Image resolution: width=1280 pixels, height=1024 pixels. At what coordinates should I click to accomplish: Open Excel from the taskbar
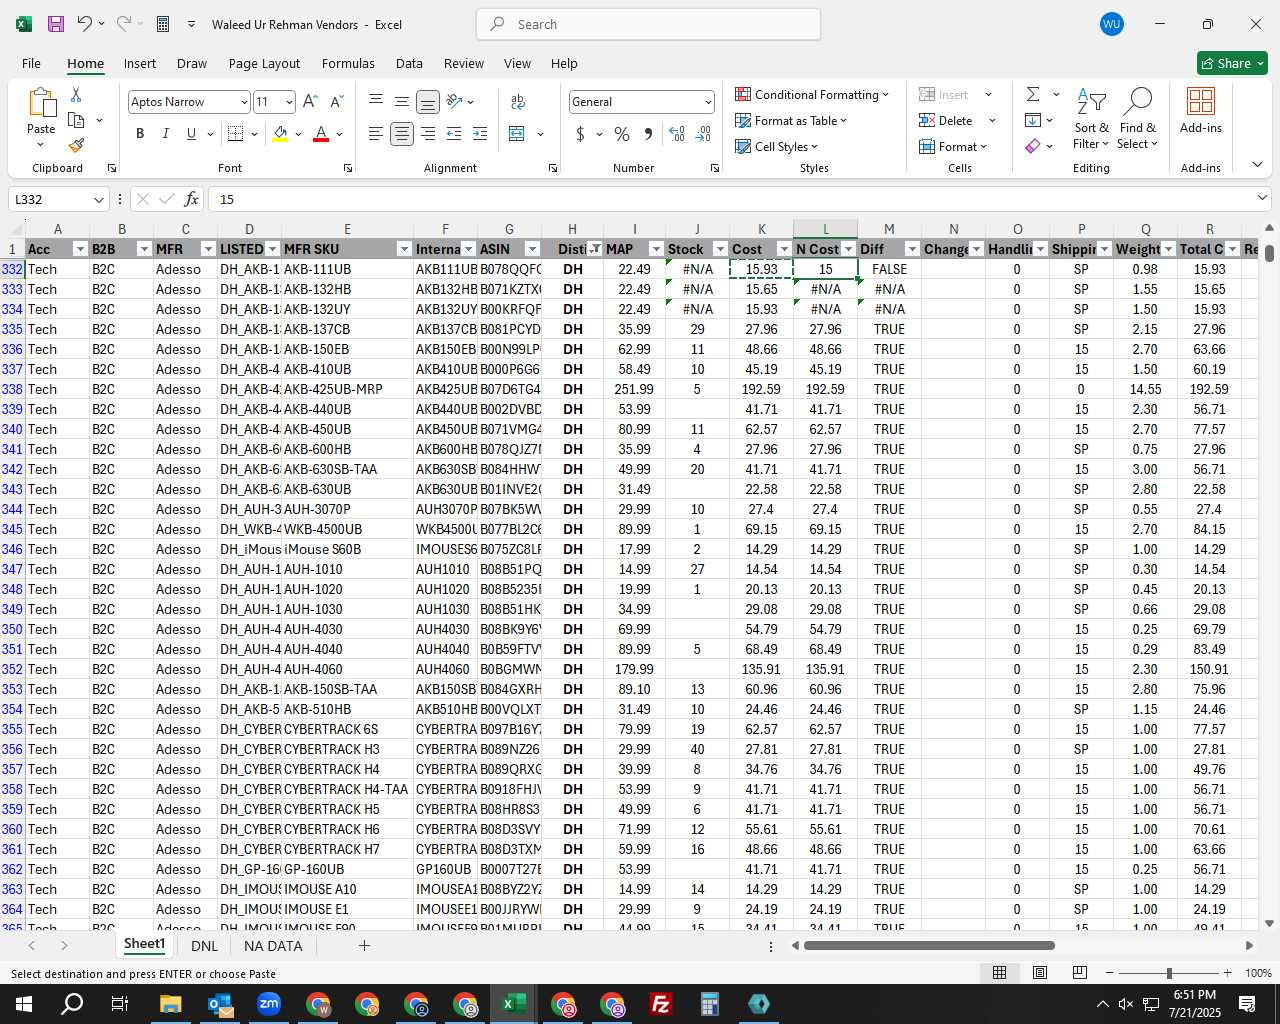pos(514,1004)
